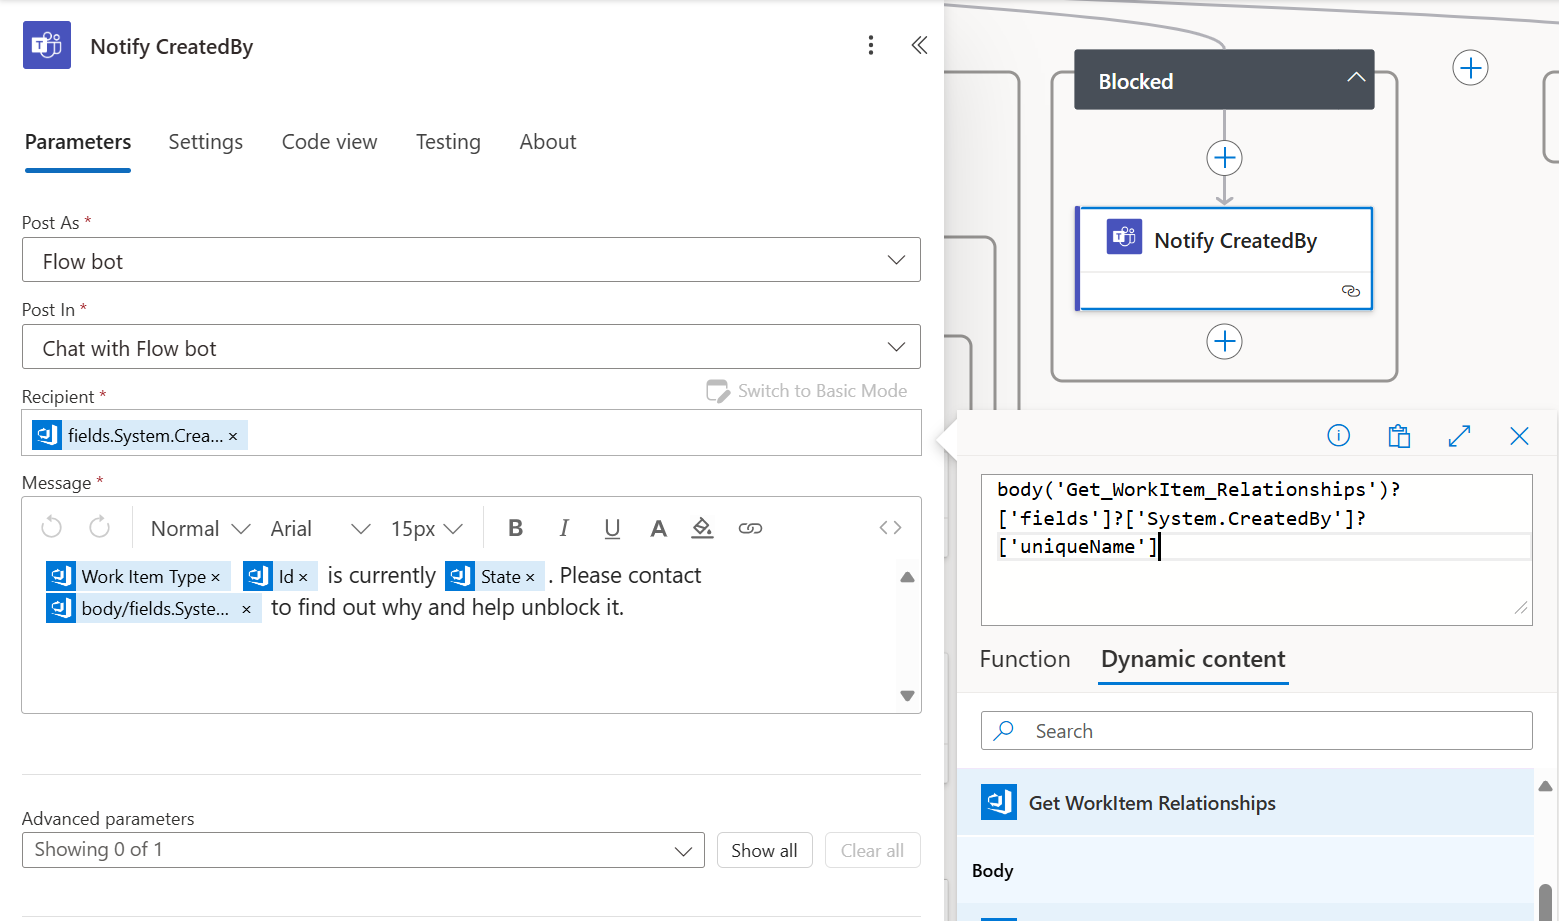Click the redo icon in message editor
This screenshot has height=921, width=1559.
(99, 527)
